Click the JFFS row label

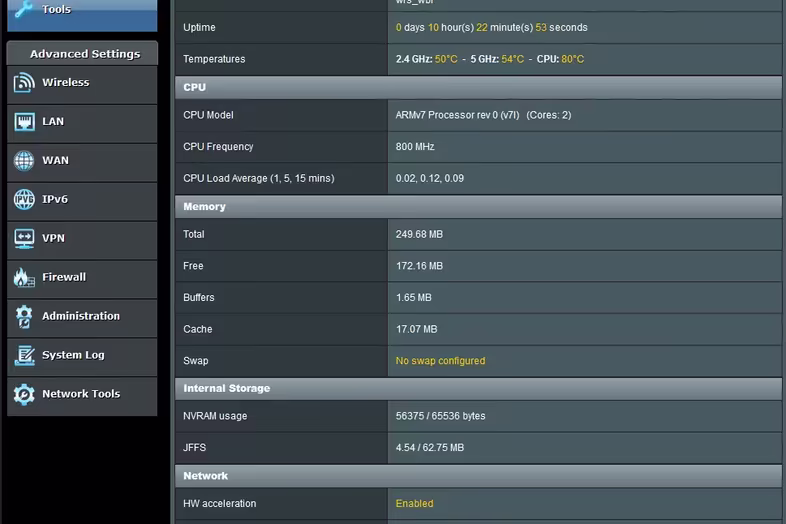click(194, 448)
